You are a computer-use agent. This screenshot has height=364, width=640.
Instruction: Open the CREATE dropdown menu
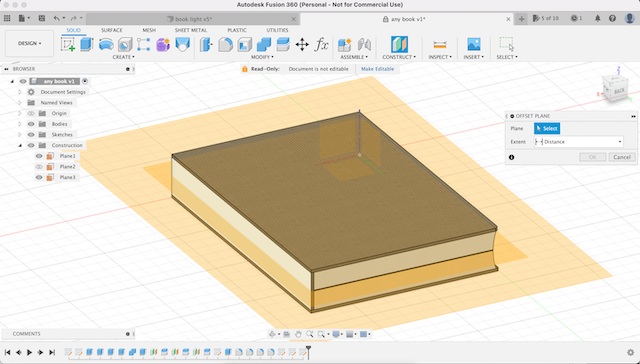tap(123, 57)
